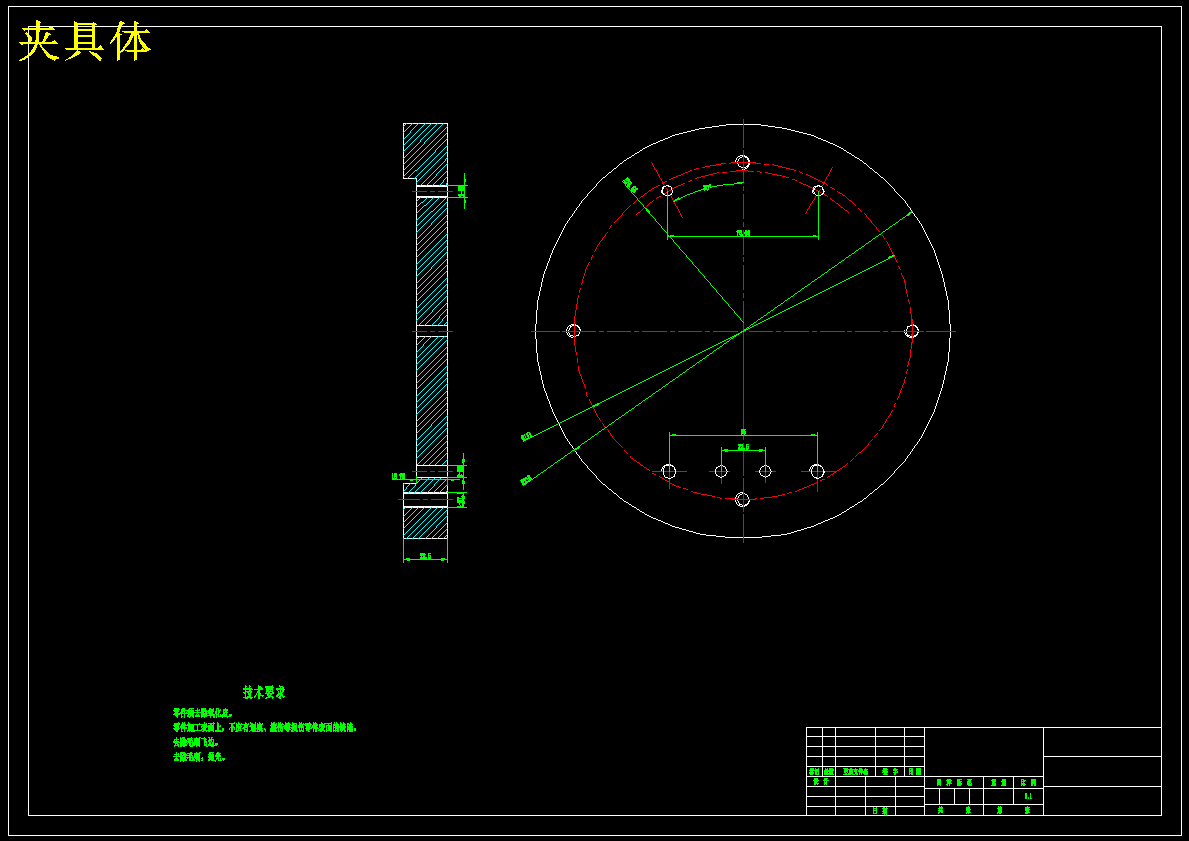Click the upper-right hole on the red bolt circle
This screenshot has height=841, width=1189.
click(818, 190)
